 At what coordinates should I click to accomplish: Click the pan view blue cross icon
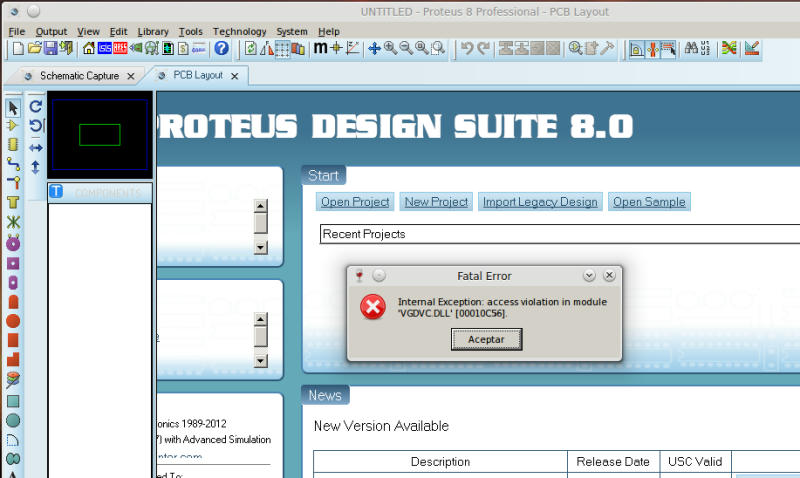[374, 49]
